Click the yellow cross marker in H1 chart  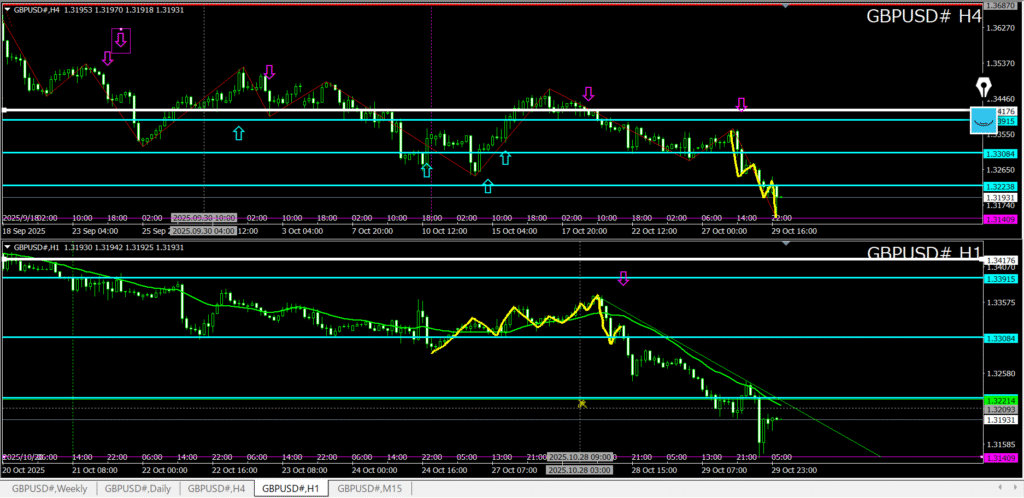pyautogui.click(x=581, y=403)
